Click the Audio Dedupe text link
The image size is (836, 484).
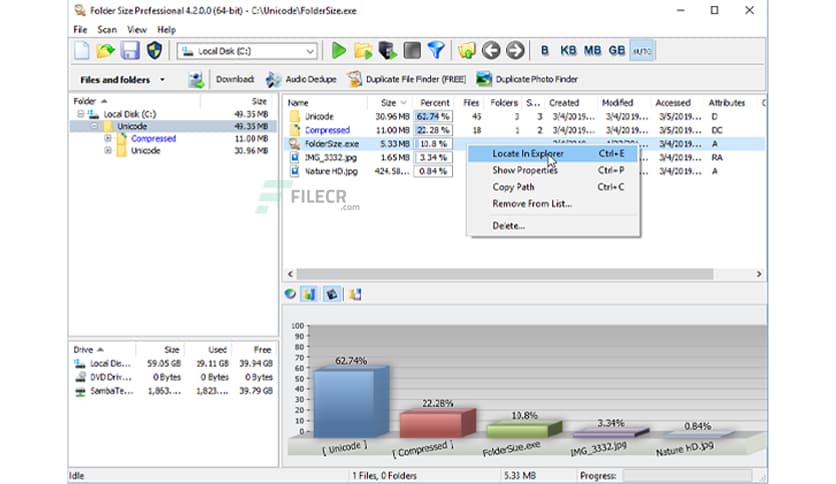coord(311,79)
